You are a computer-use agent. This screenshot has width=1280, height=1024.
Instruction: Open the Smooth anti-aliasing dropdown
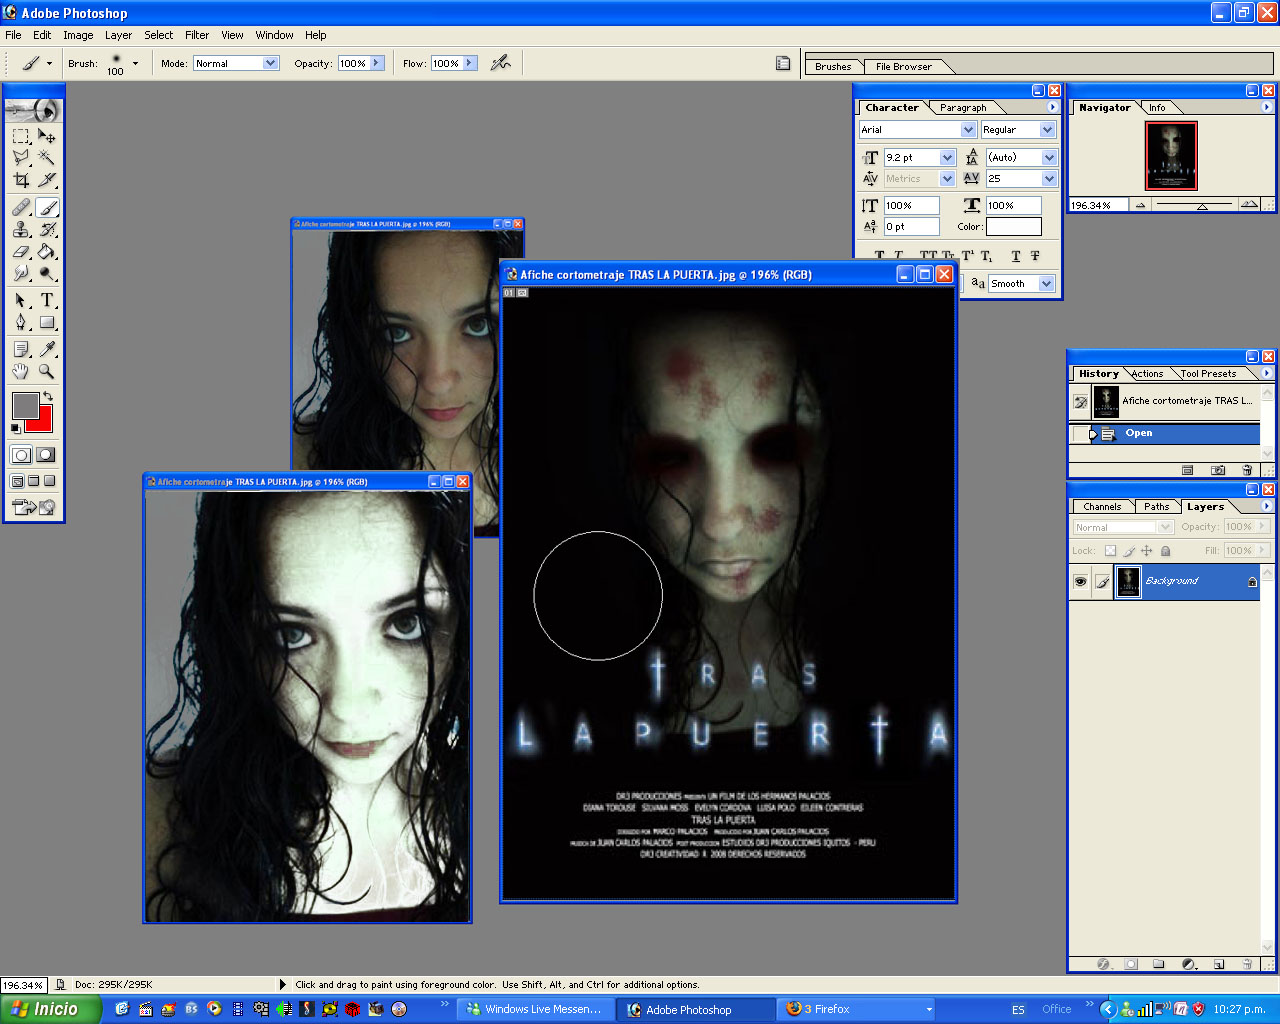1046,283
